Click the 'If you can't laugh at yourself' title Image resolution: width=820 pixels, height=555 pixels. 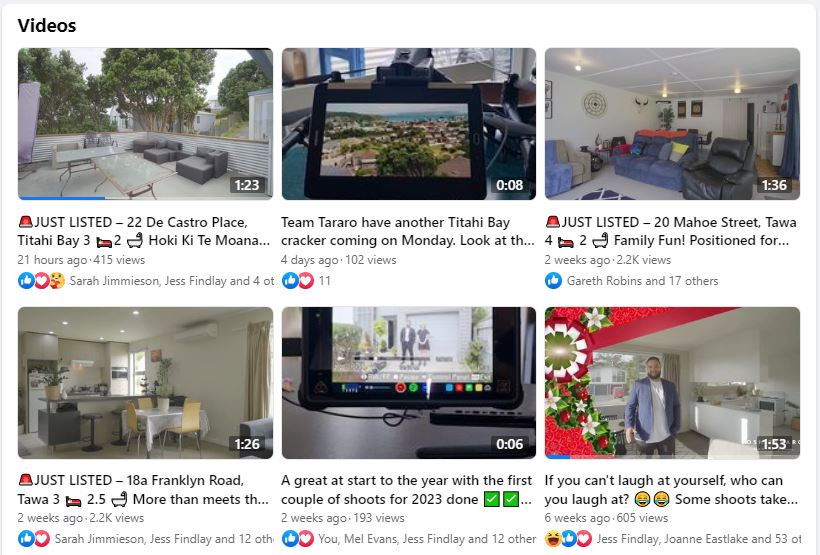pos(671,490)
